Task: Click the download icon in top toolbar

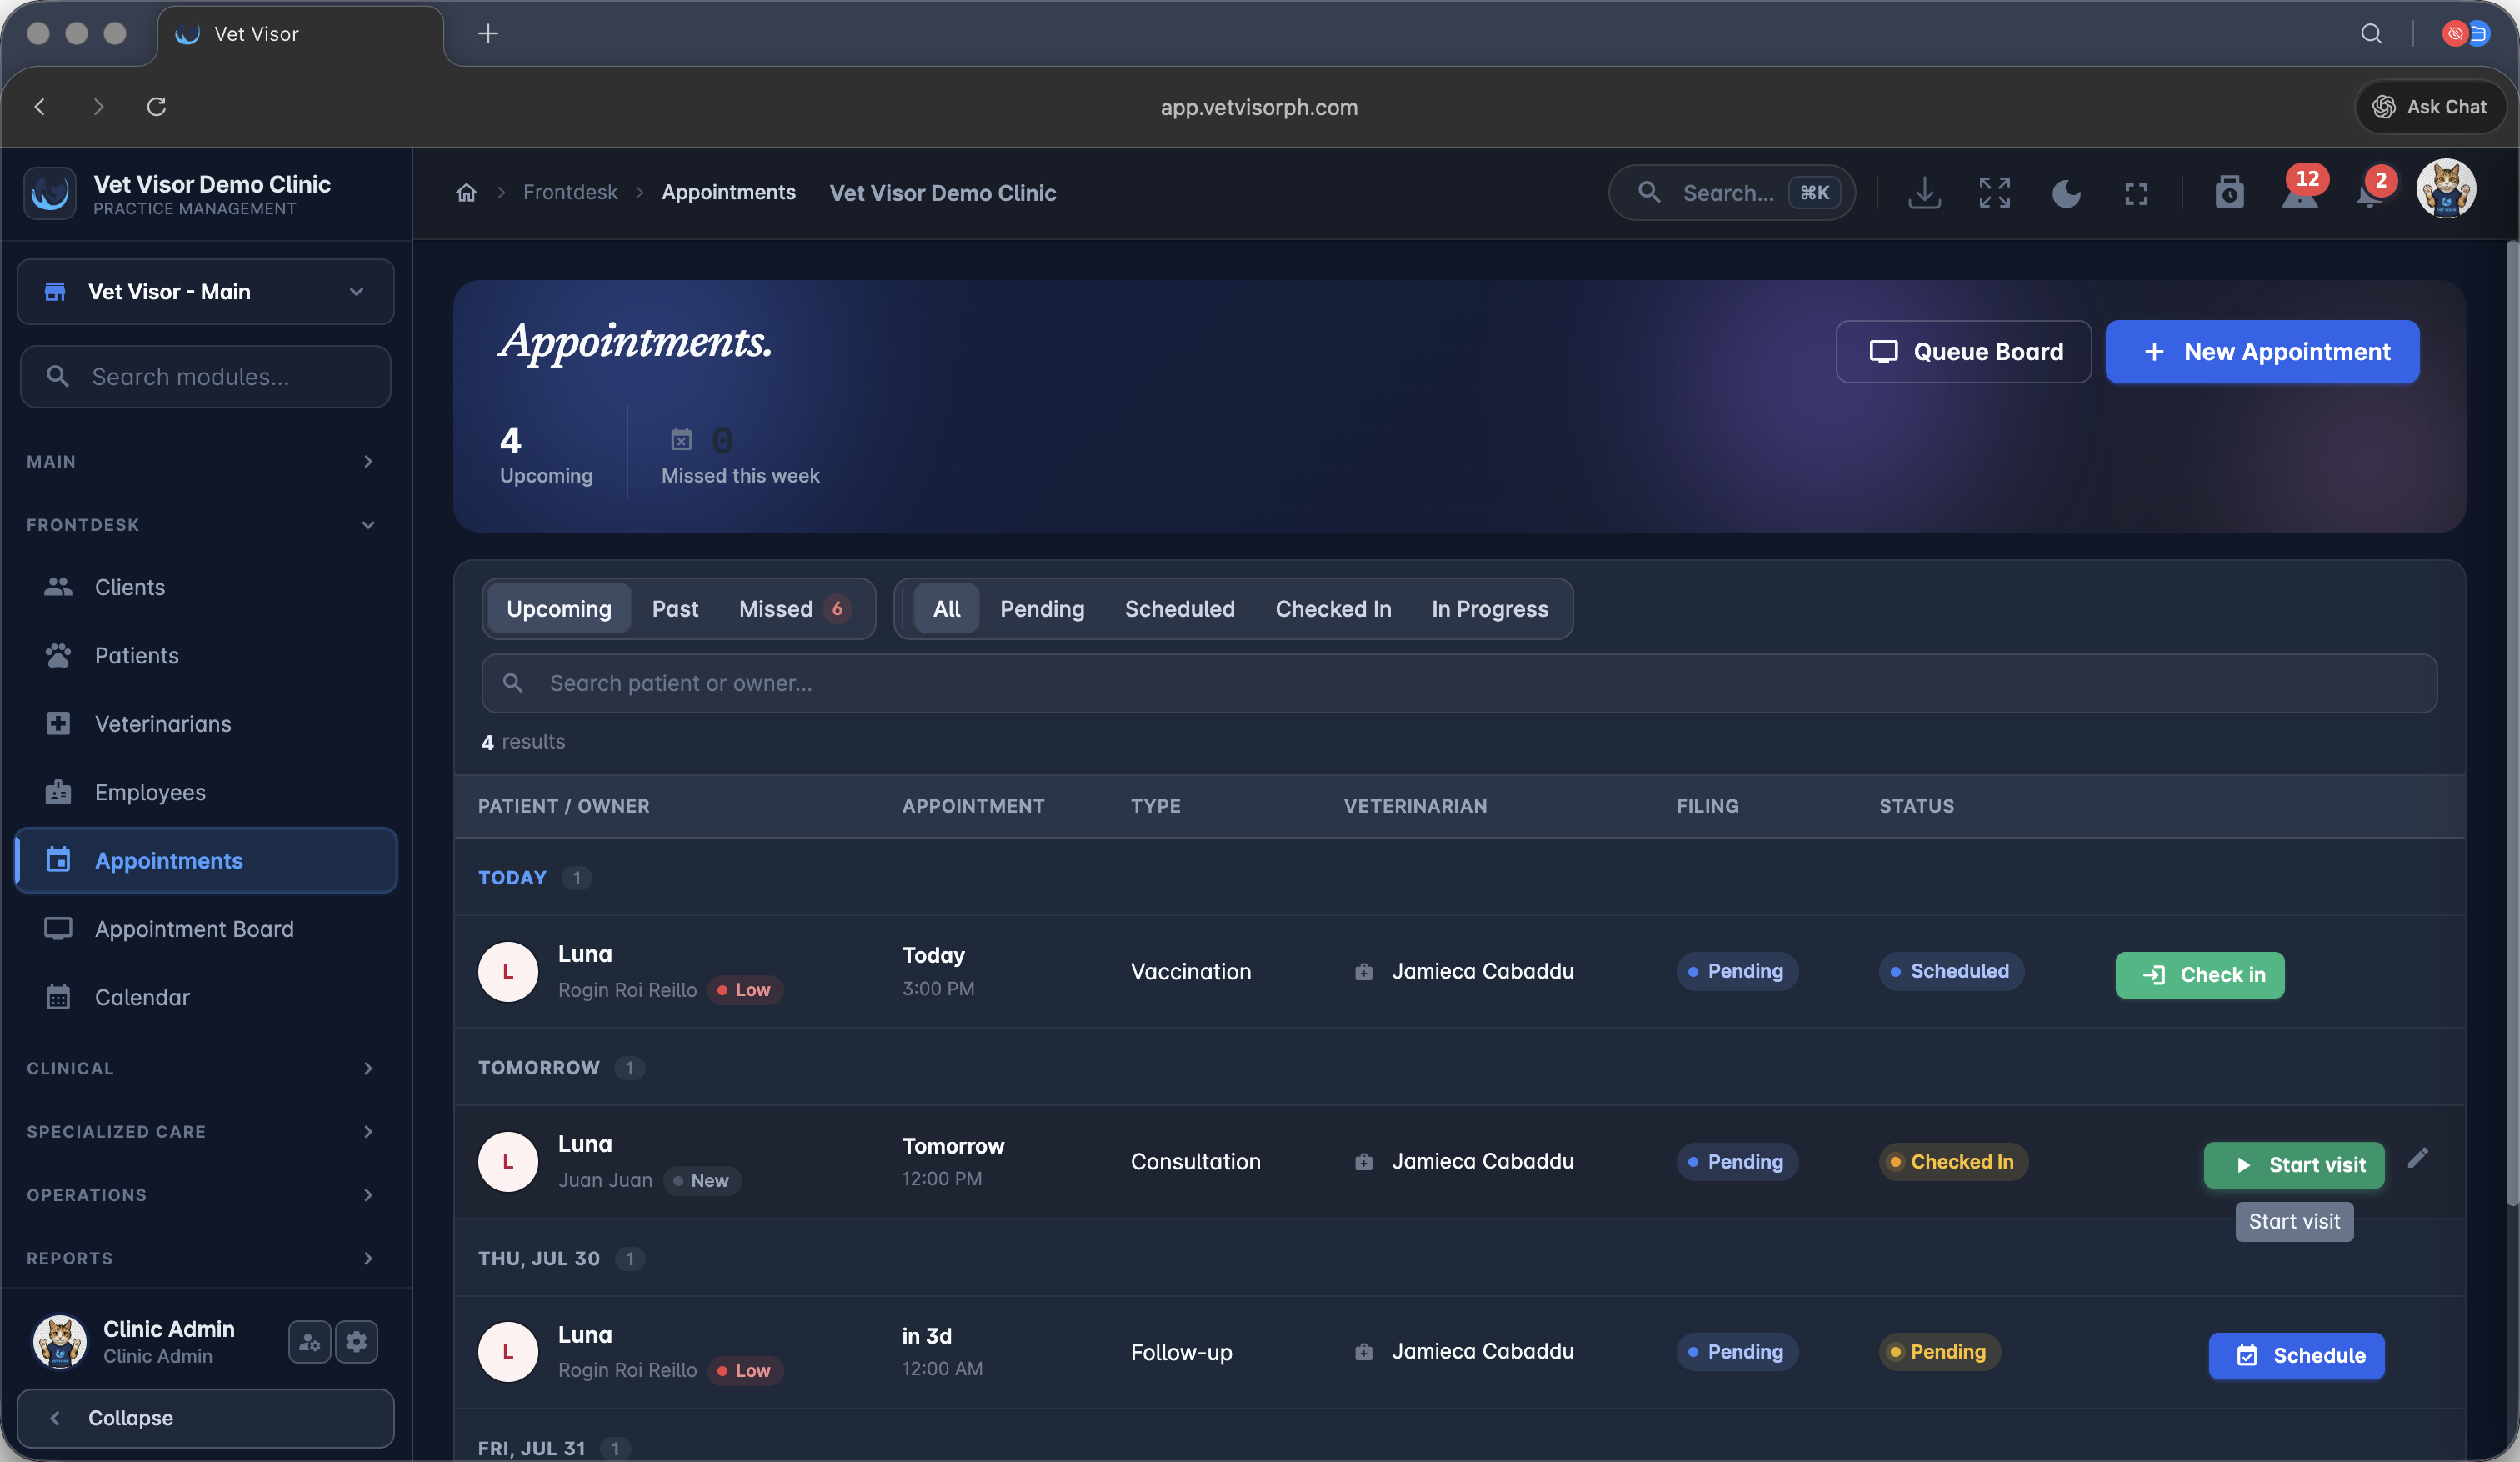Action: point(1924,192)
